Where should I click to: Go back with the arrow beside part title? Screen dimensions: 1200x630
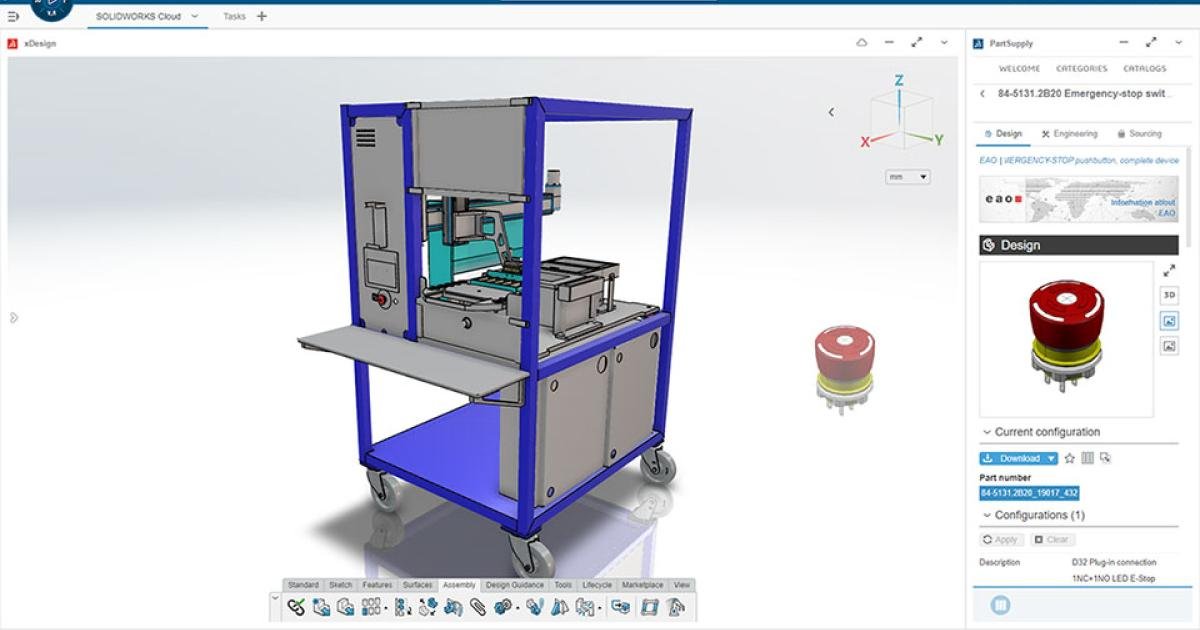click(983, 93)
